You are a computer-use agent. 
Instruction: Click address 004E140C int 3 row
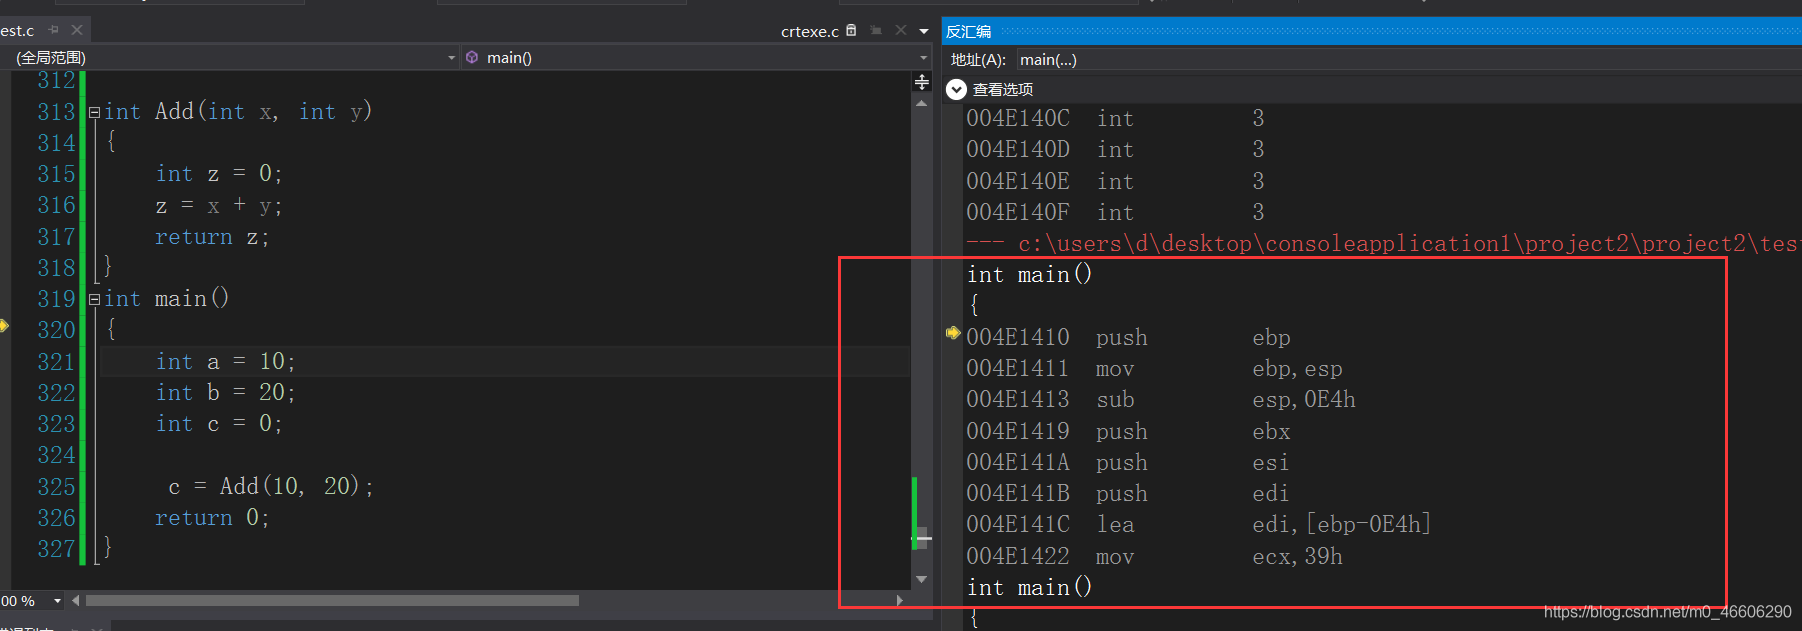(x=1115, y=119)
